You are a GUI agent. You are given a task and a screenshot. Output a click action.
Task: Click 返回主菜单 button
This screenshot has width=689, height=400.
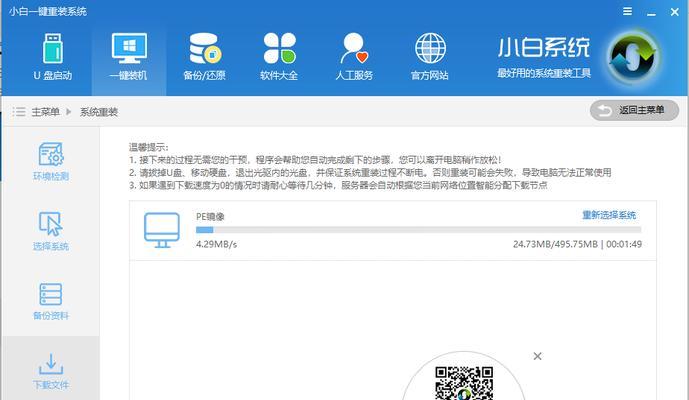tap(634, 110)
